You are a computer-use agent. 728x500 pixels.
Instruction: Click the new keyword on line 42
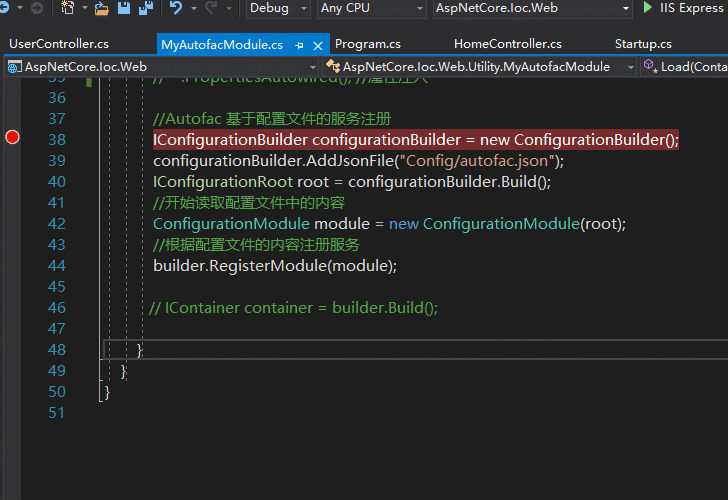tap(403, 225)
